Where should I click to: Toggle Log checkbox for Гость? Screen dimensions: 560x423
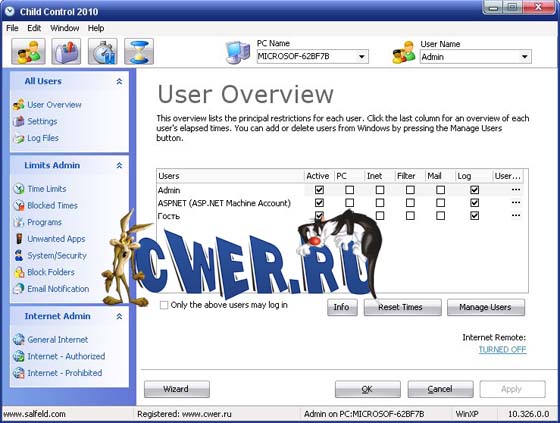pos(474,215)
